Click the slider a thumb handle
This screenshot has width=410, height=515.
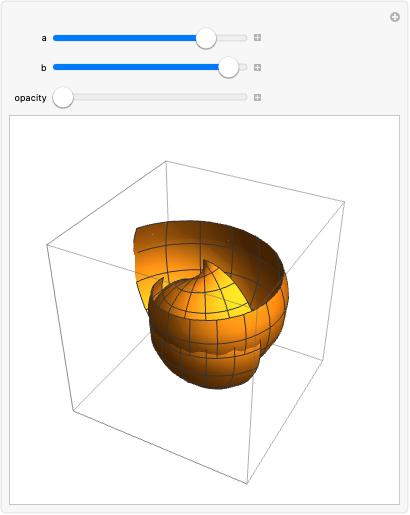[206, 38]
